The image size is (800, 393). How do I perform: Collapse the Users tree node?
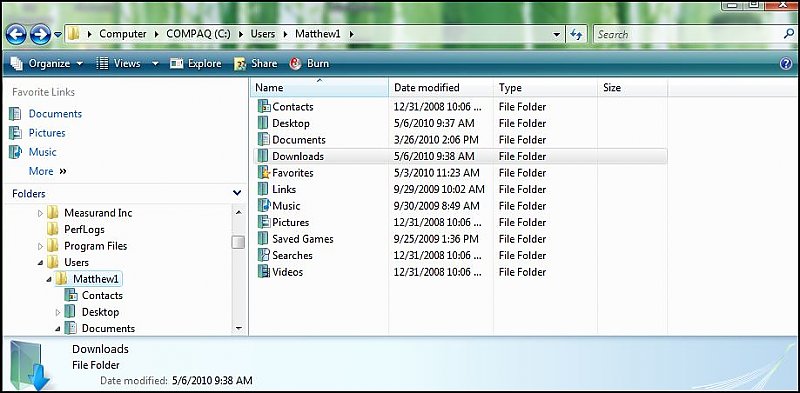point(40,263)
